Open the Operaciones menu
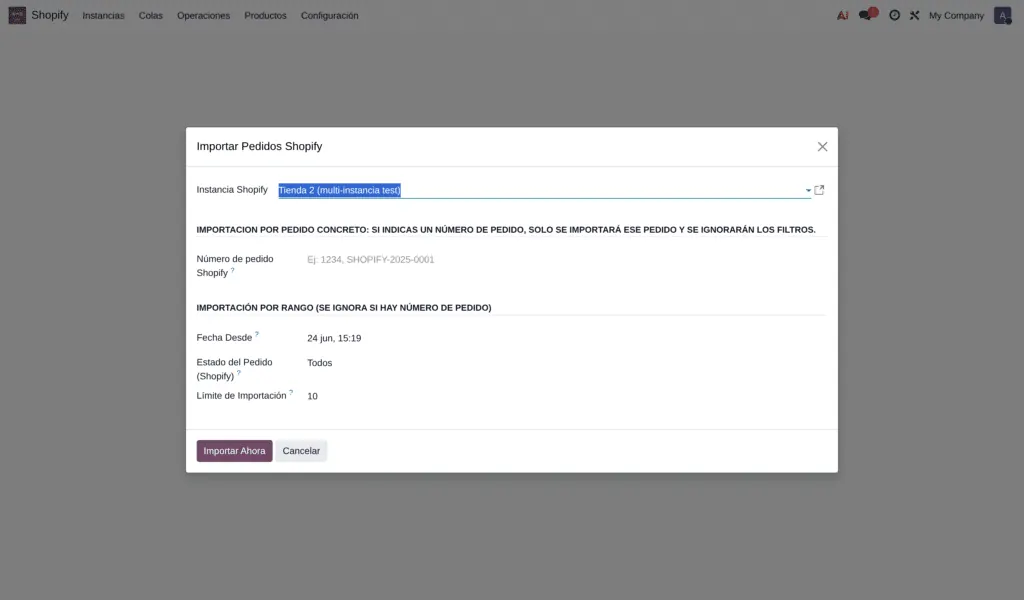This screenshot has width=1024, height=600. [x=203, y=16]
